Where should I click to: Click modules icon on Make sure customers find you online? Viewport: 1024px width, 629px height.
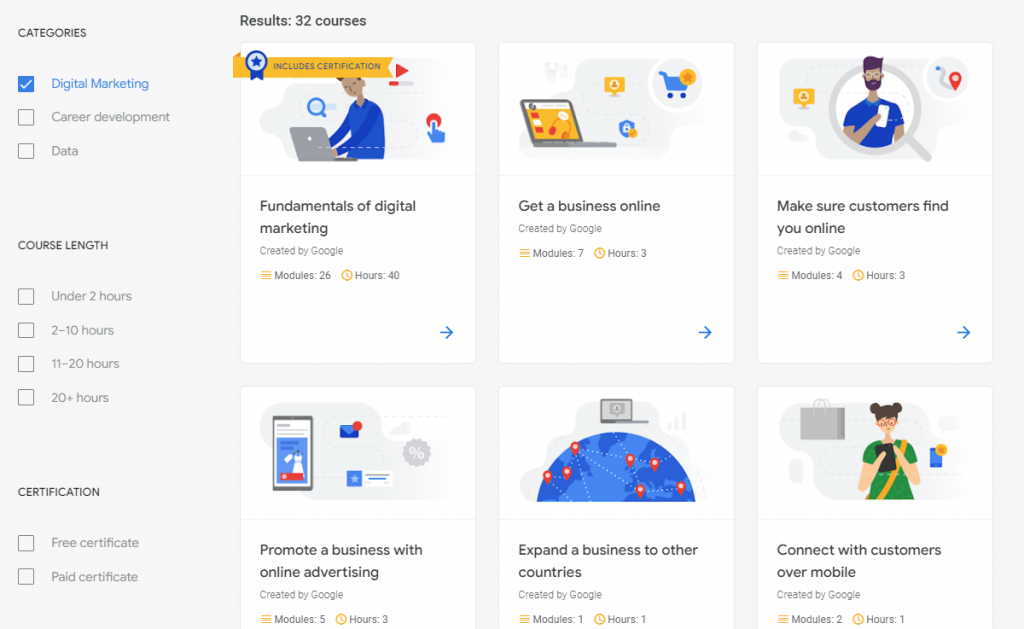pos(783,276)
